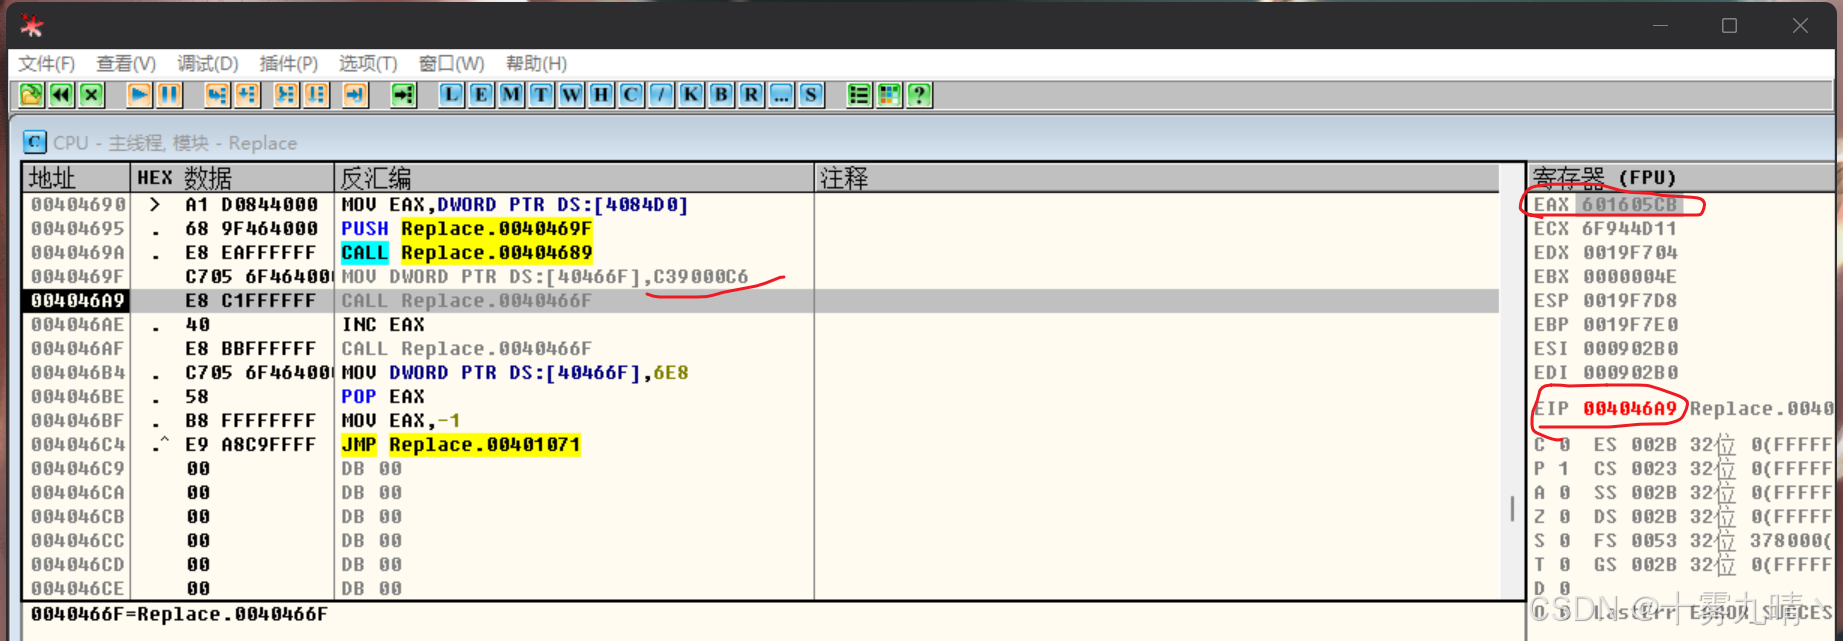Viewport: 1843px width, 641px height.
Task: Show the CPU window (C icon)
Action: tap(631, 95)
